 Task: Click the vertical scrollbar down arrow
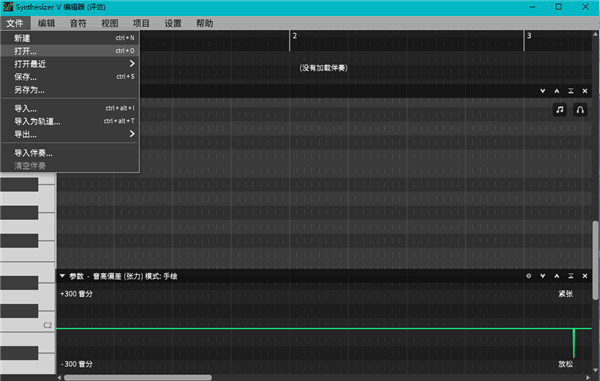tap(595, 370)
